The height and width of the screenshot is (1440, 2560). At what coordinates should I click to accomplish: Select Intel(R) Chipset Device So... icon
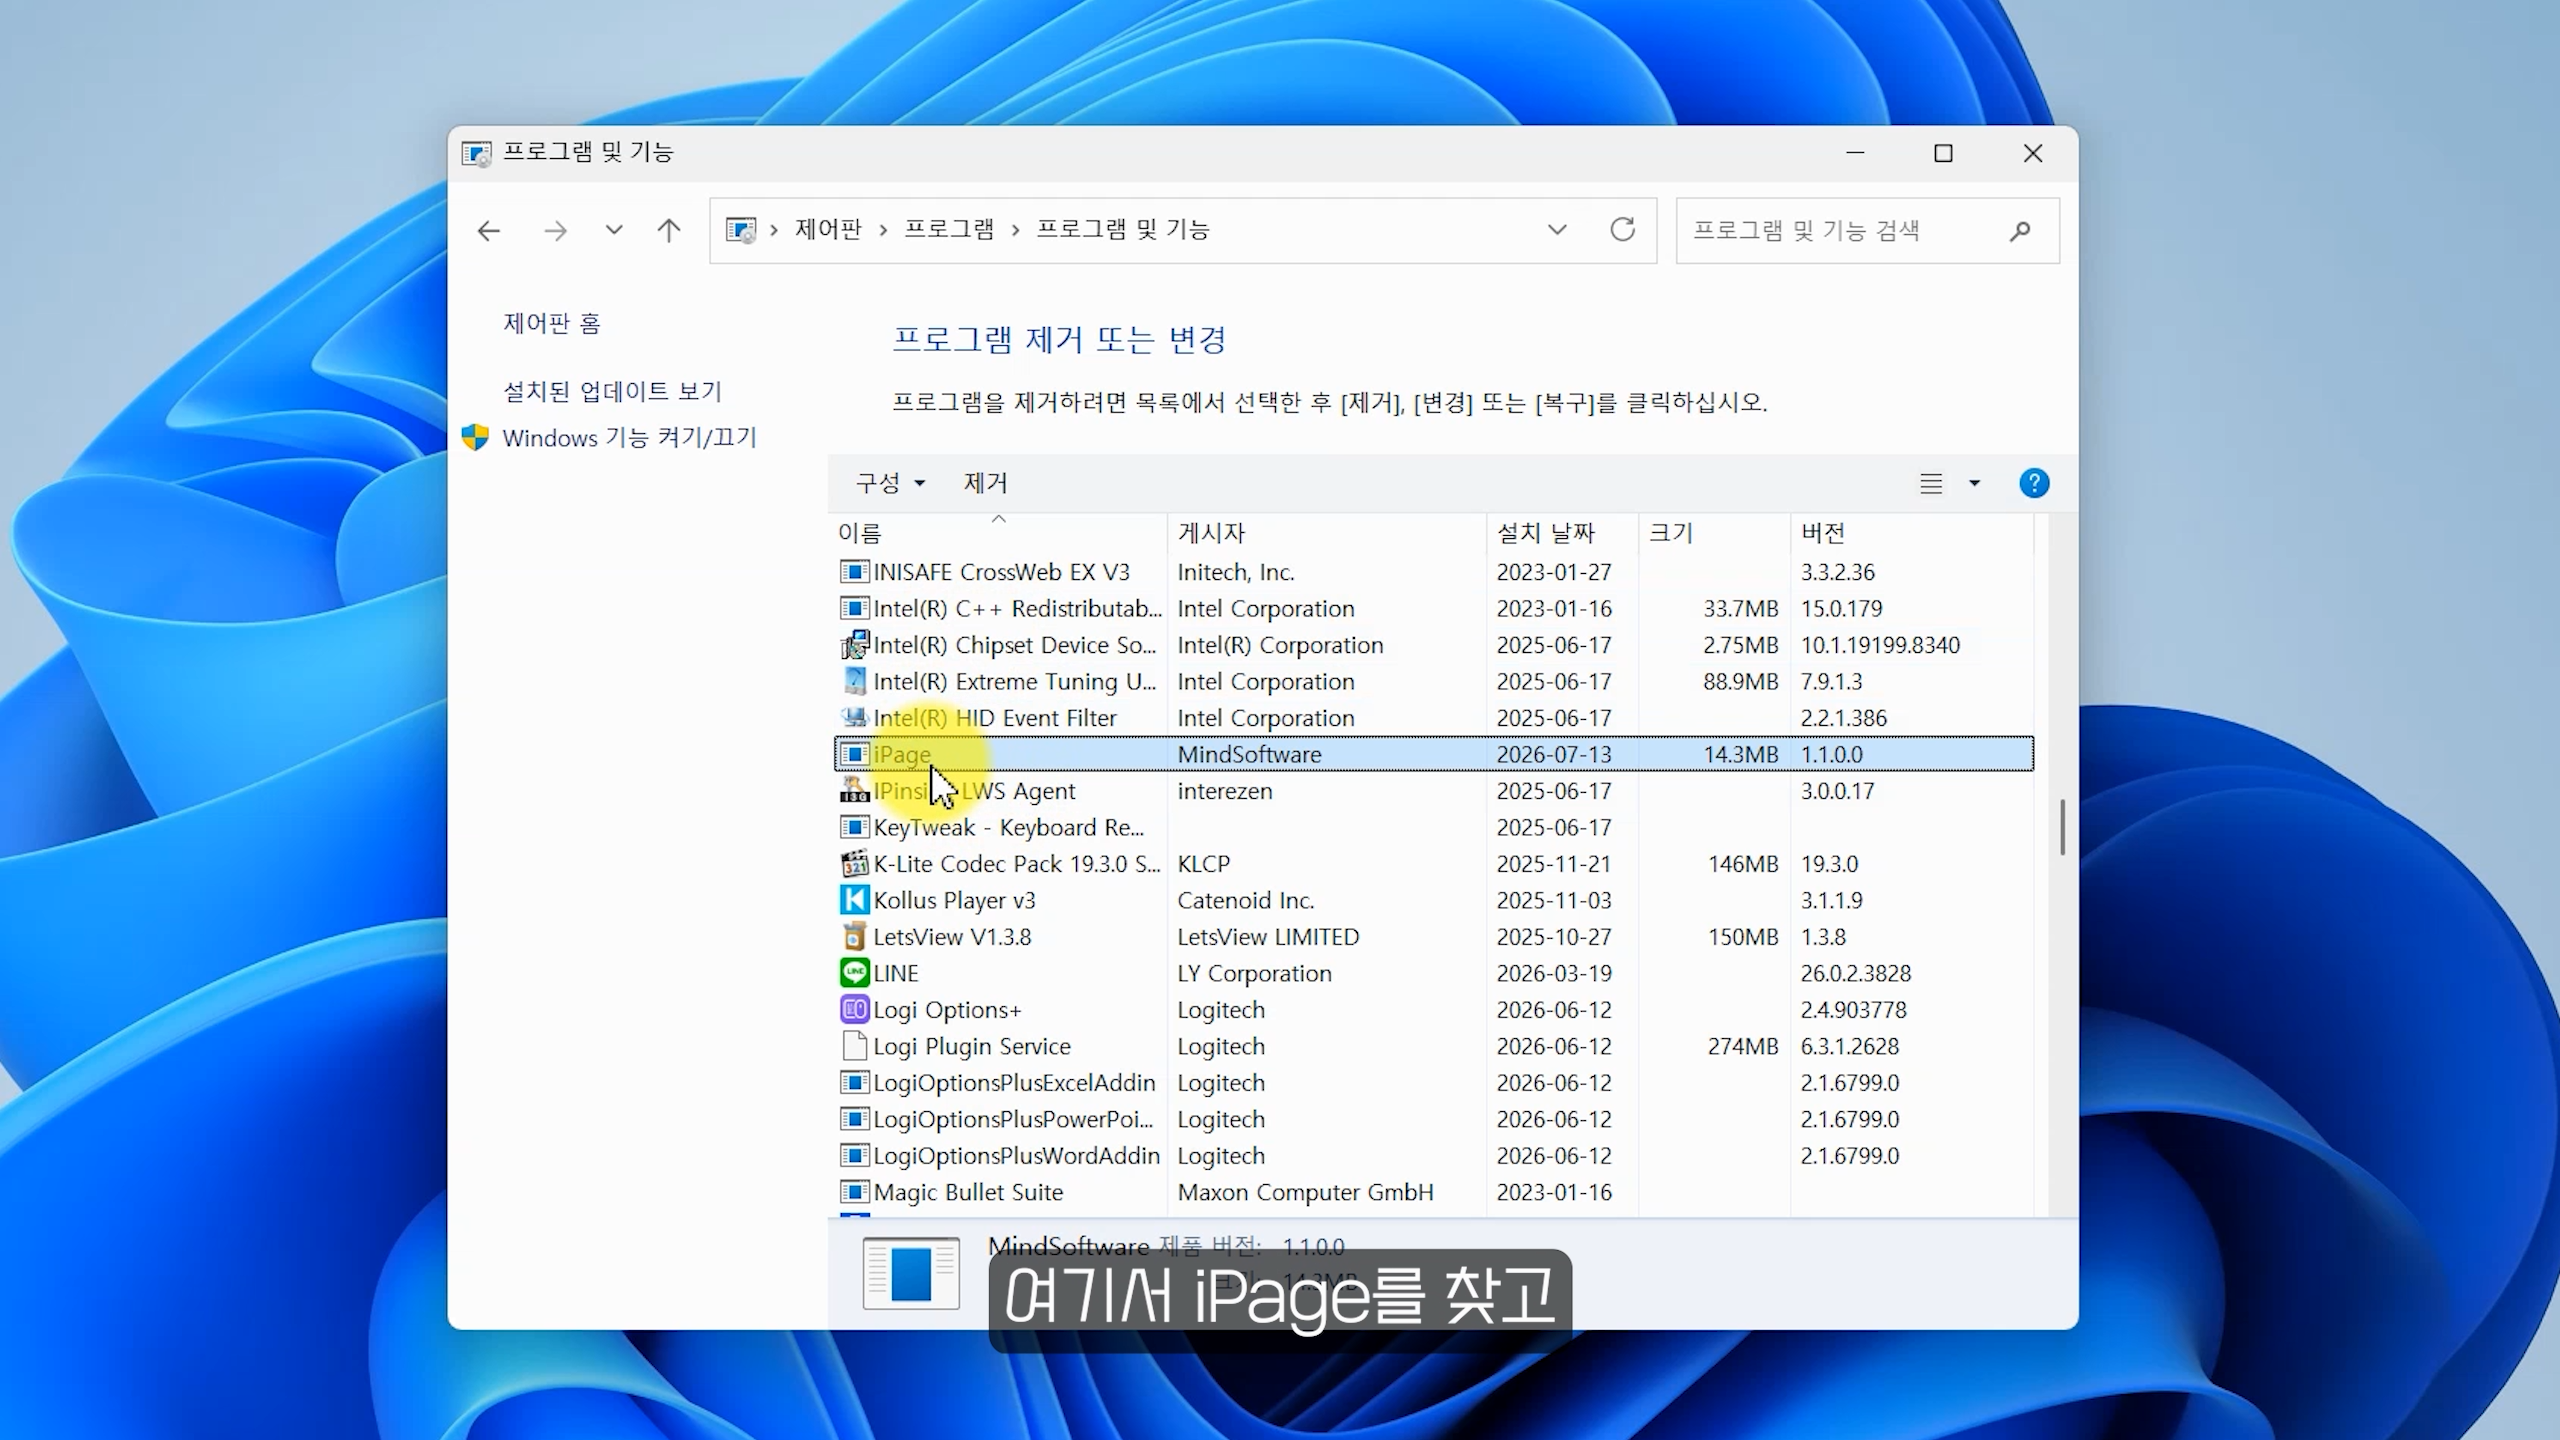854,645
